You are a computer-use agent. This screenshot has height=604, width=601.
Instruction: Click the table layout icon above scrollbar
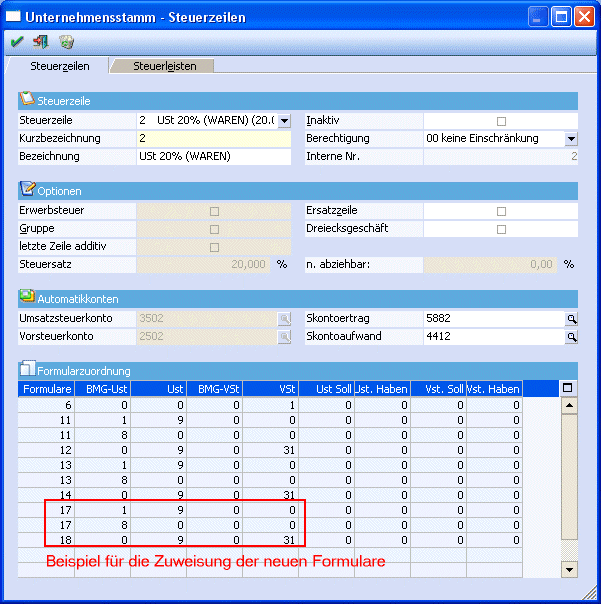[x=569, y=388]
